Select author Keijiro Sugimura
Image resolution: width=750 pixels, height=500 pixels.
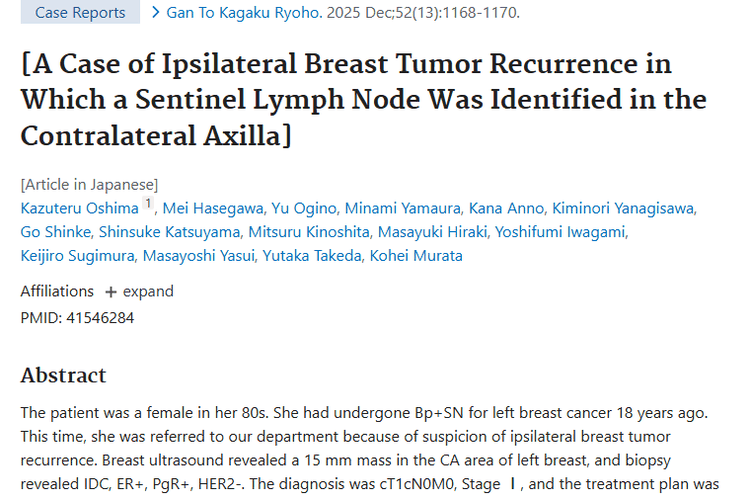(x=77, y=255)
